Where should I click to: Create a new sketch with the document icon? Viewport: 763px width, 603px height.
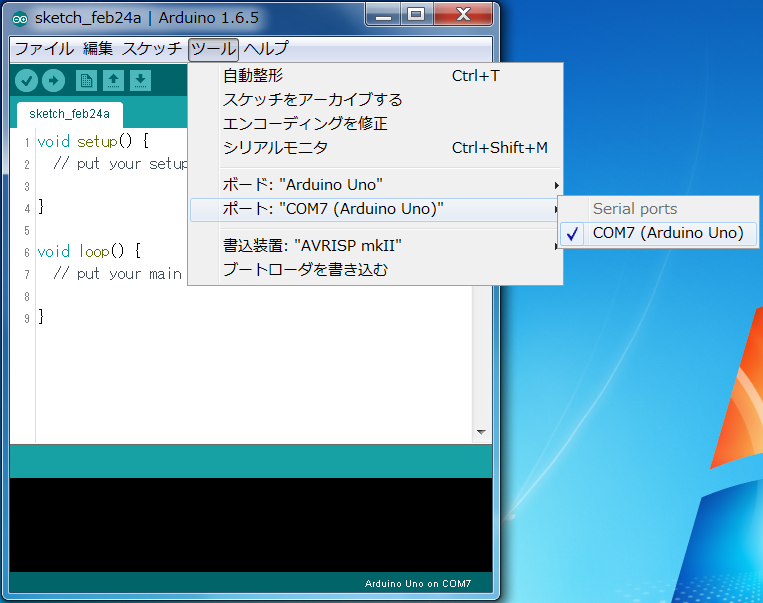pyautogui.click(x=86, y=81)
